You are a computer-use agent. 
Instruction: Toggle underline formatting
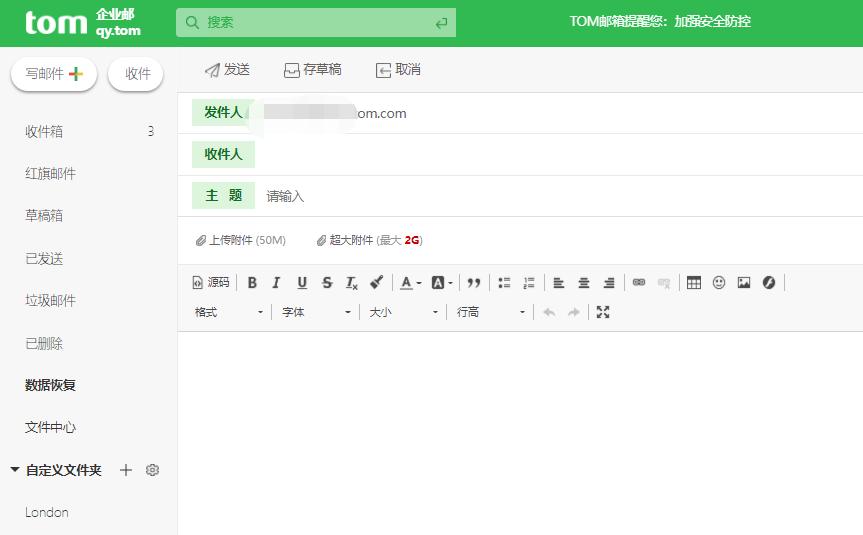click(x=302, y=282)
